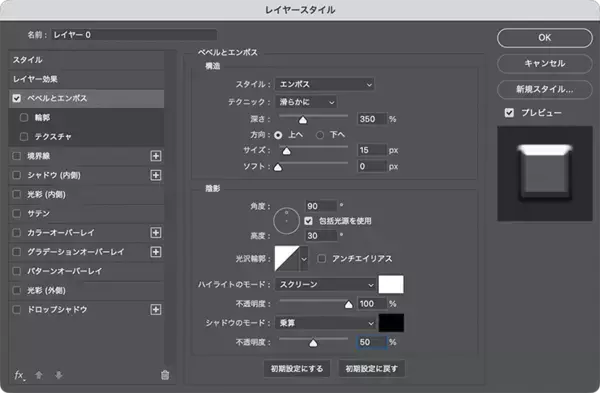Click plus icon beside カラーオーバーレイ
The width and height of the screenshot is (600, 393).
click(155, 233)
